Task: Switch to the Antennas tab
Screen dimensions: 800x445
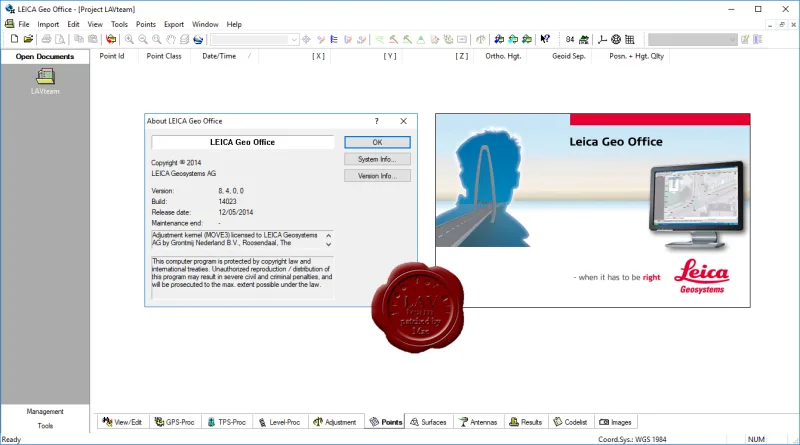Action: 478,422
